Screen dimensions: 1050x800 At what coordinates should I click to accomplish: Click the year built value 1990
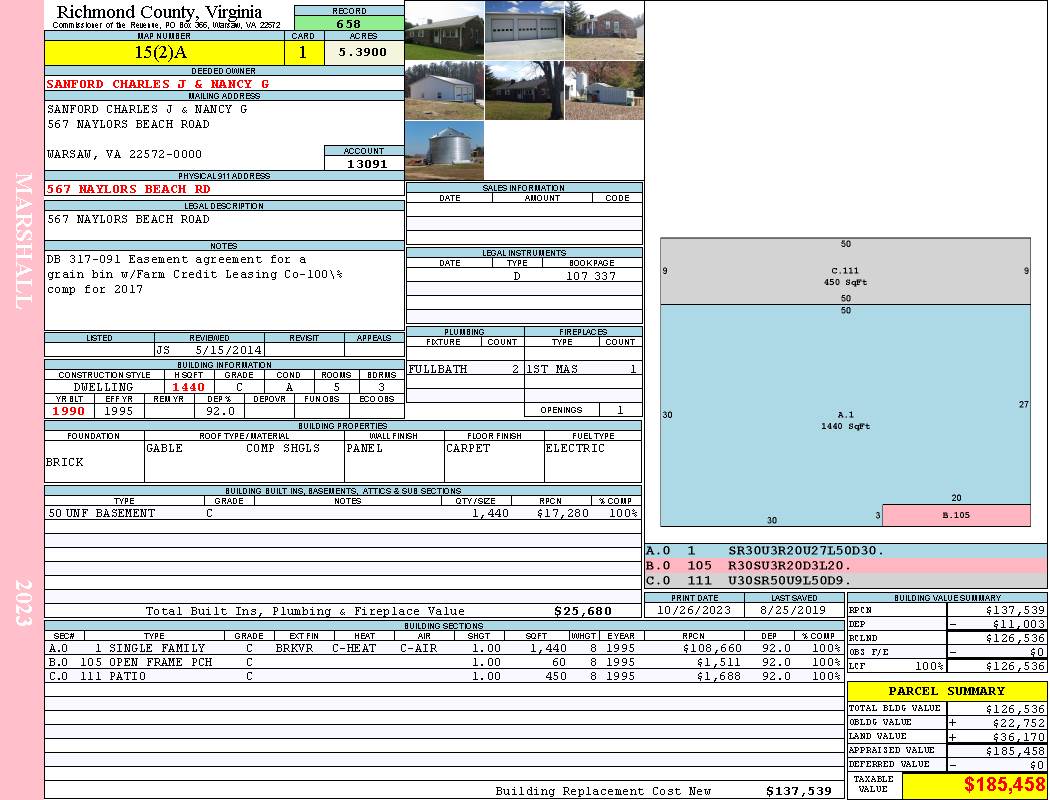(68, 411)
